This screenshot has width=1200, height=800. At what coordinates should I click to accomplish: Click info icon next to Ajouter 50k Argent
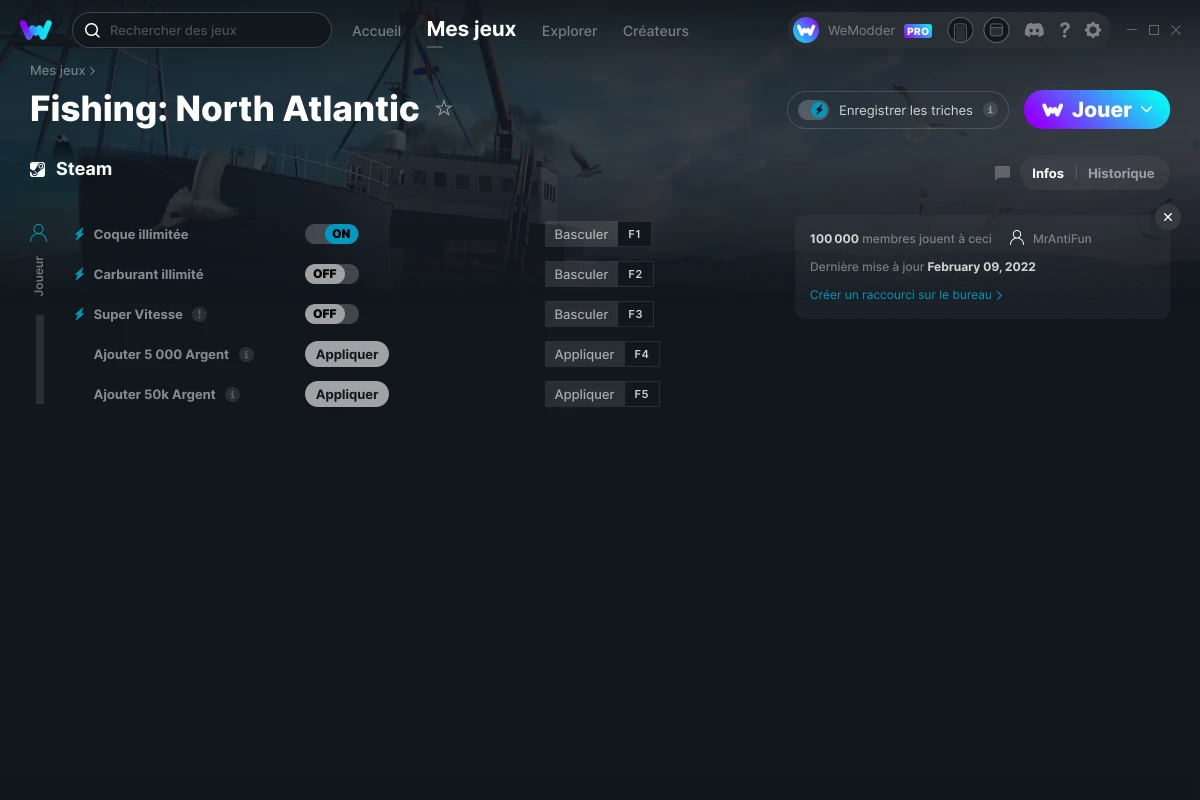(x=232, y=394)
